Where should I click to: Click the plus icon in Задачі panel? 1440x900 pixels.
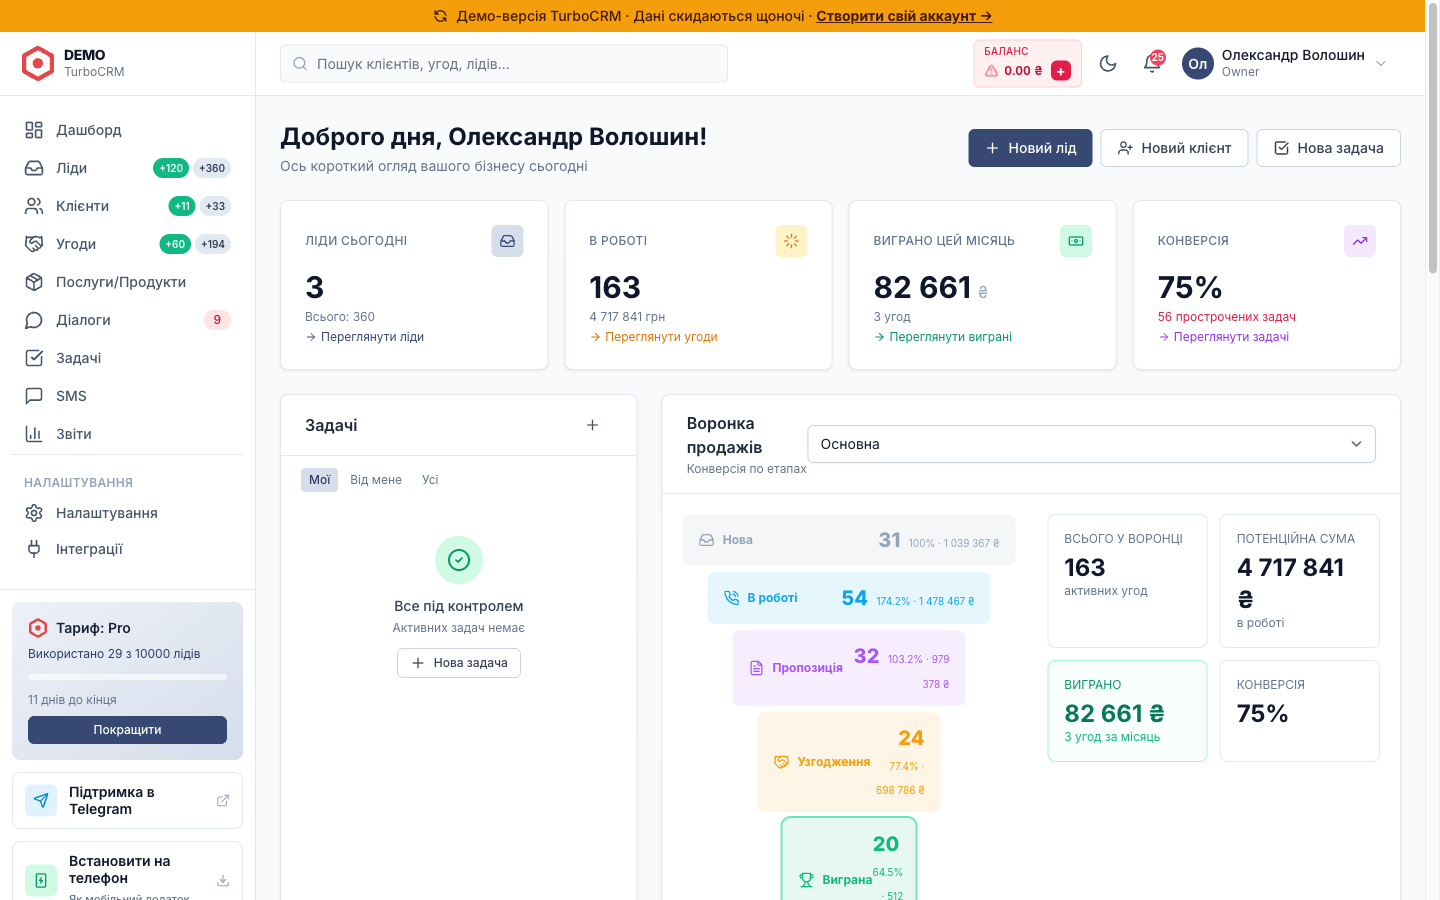(x=592, y=425)
